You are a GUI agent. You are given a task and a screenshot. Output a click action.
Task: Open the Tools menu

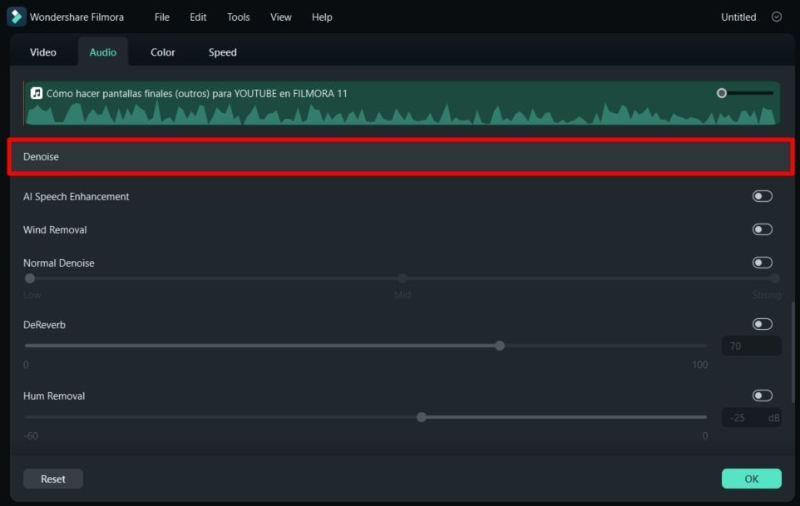(x=238, y=17)
